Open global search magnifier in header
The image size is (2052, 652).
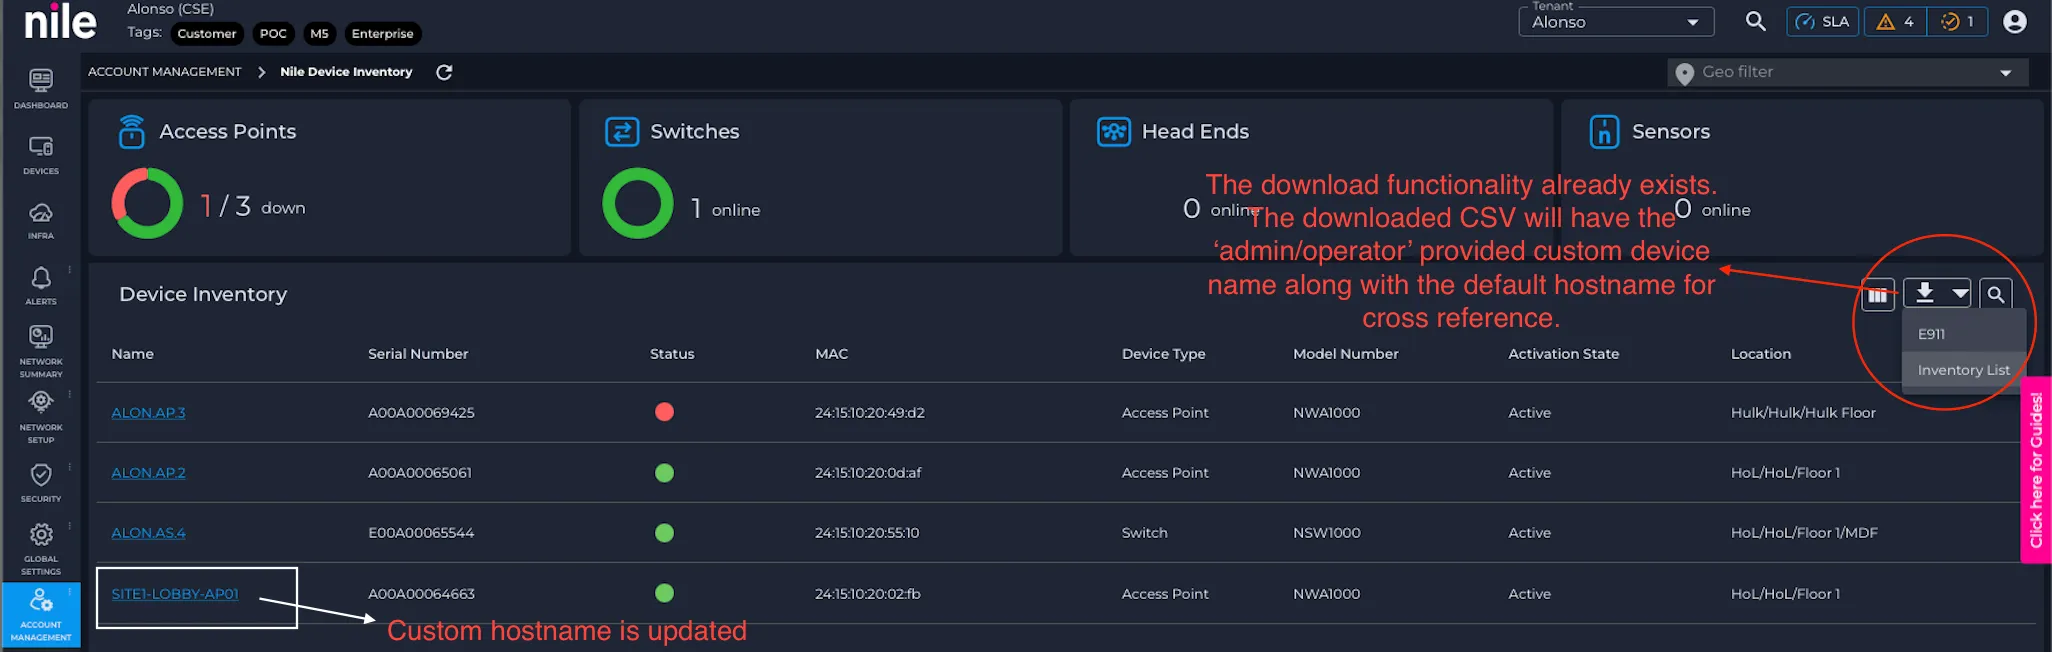pyautogui.click(x=1755, y=21)
